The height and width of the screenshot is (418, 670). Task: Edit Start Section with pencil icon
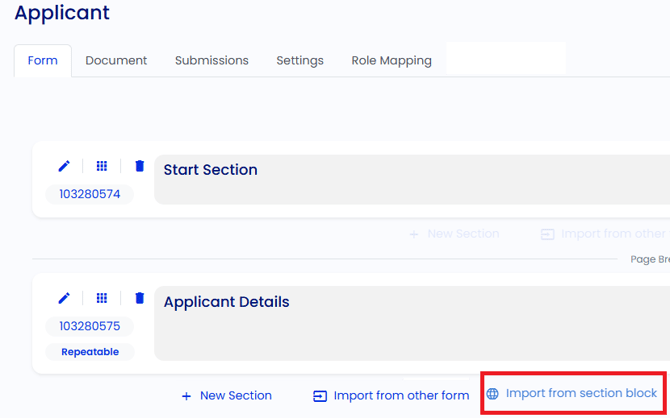click(x=64, y=166)
